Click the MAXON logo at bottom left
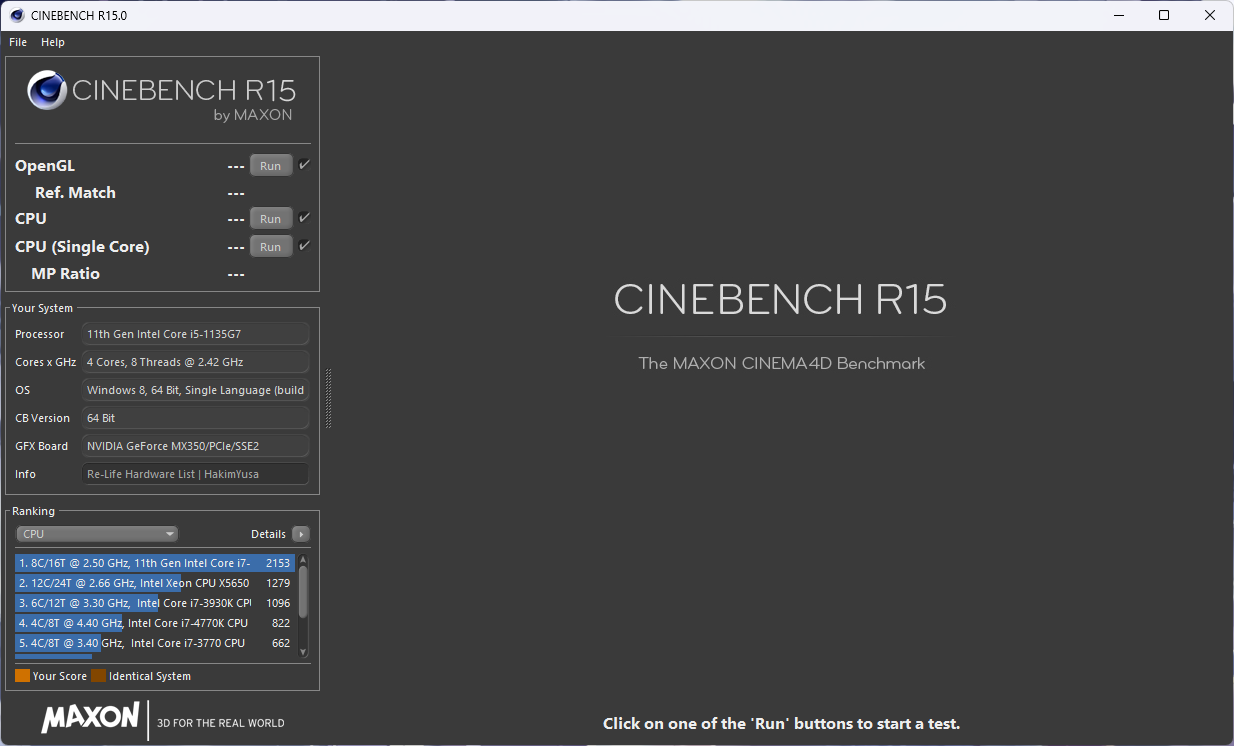1234x746 pixels. [90, 717]
